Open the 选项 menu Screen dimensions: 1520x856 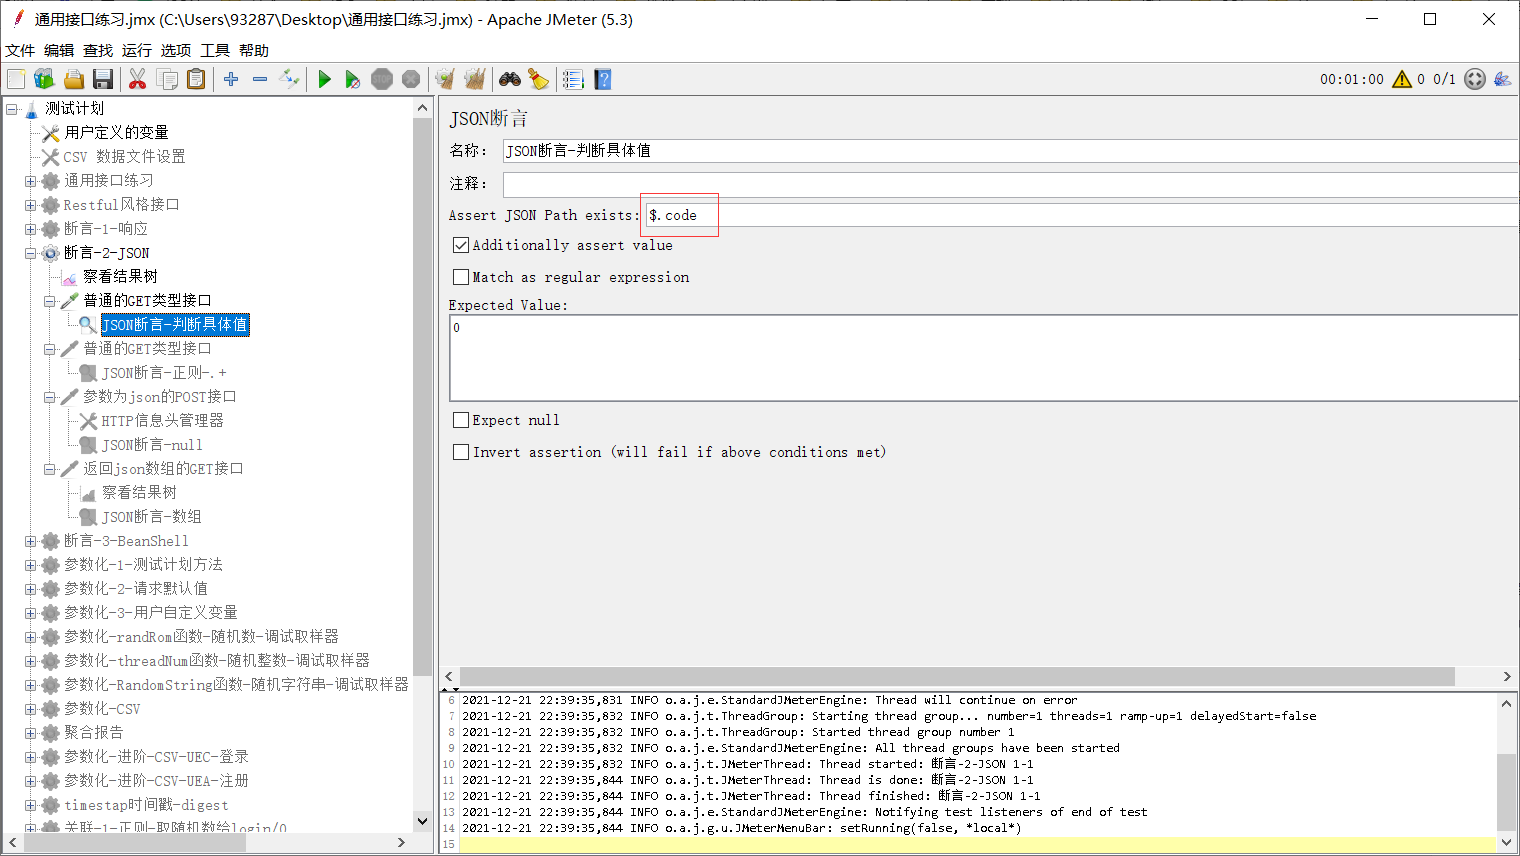[x=176, y=50]
